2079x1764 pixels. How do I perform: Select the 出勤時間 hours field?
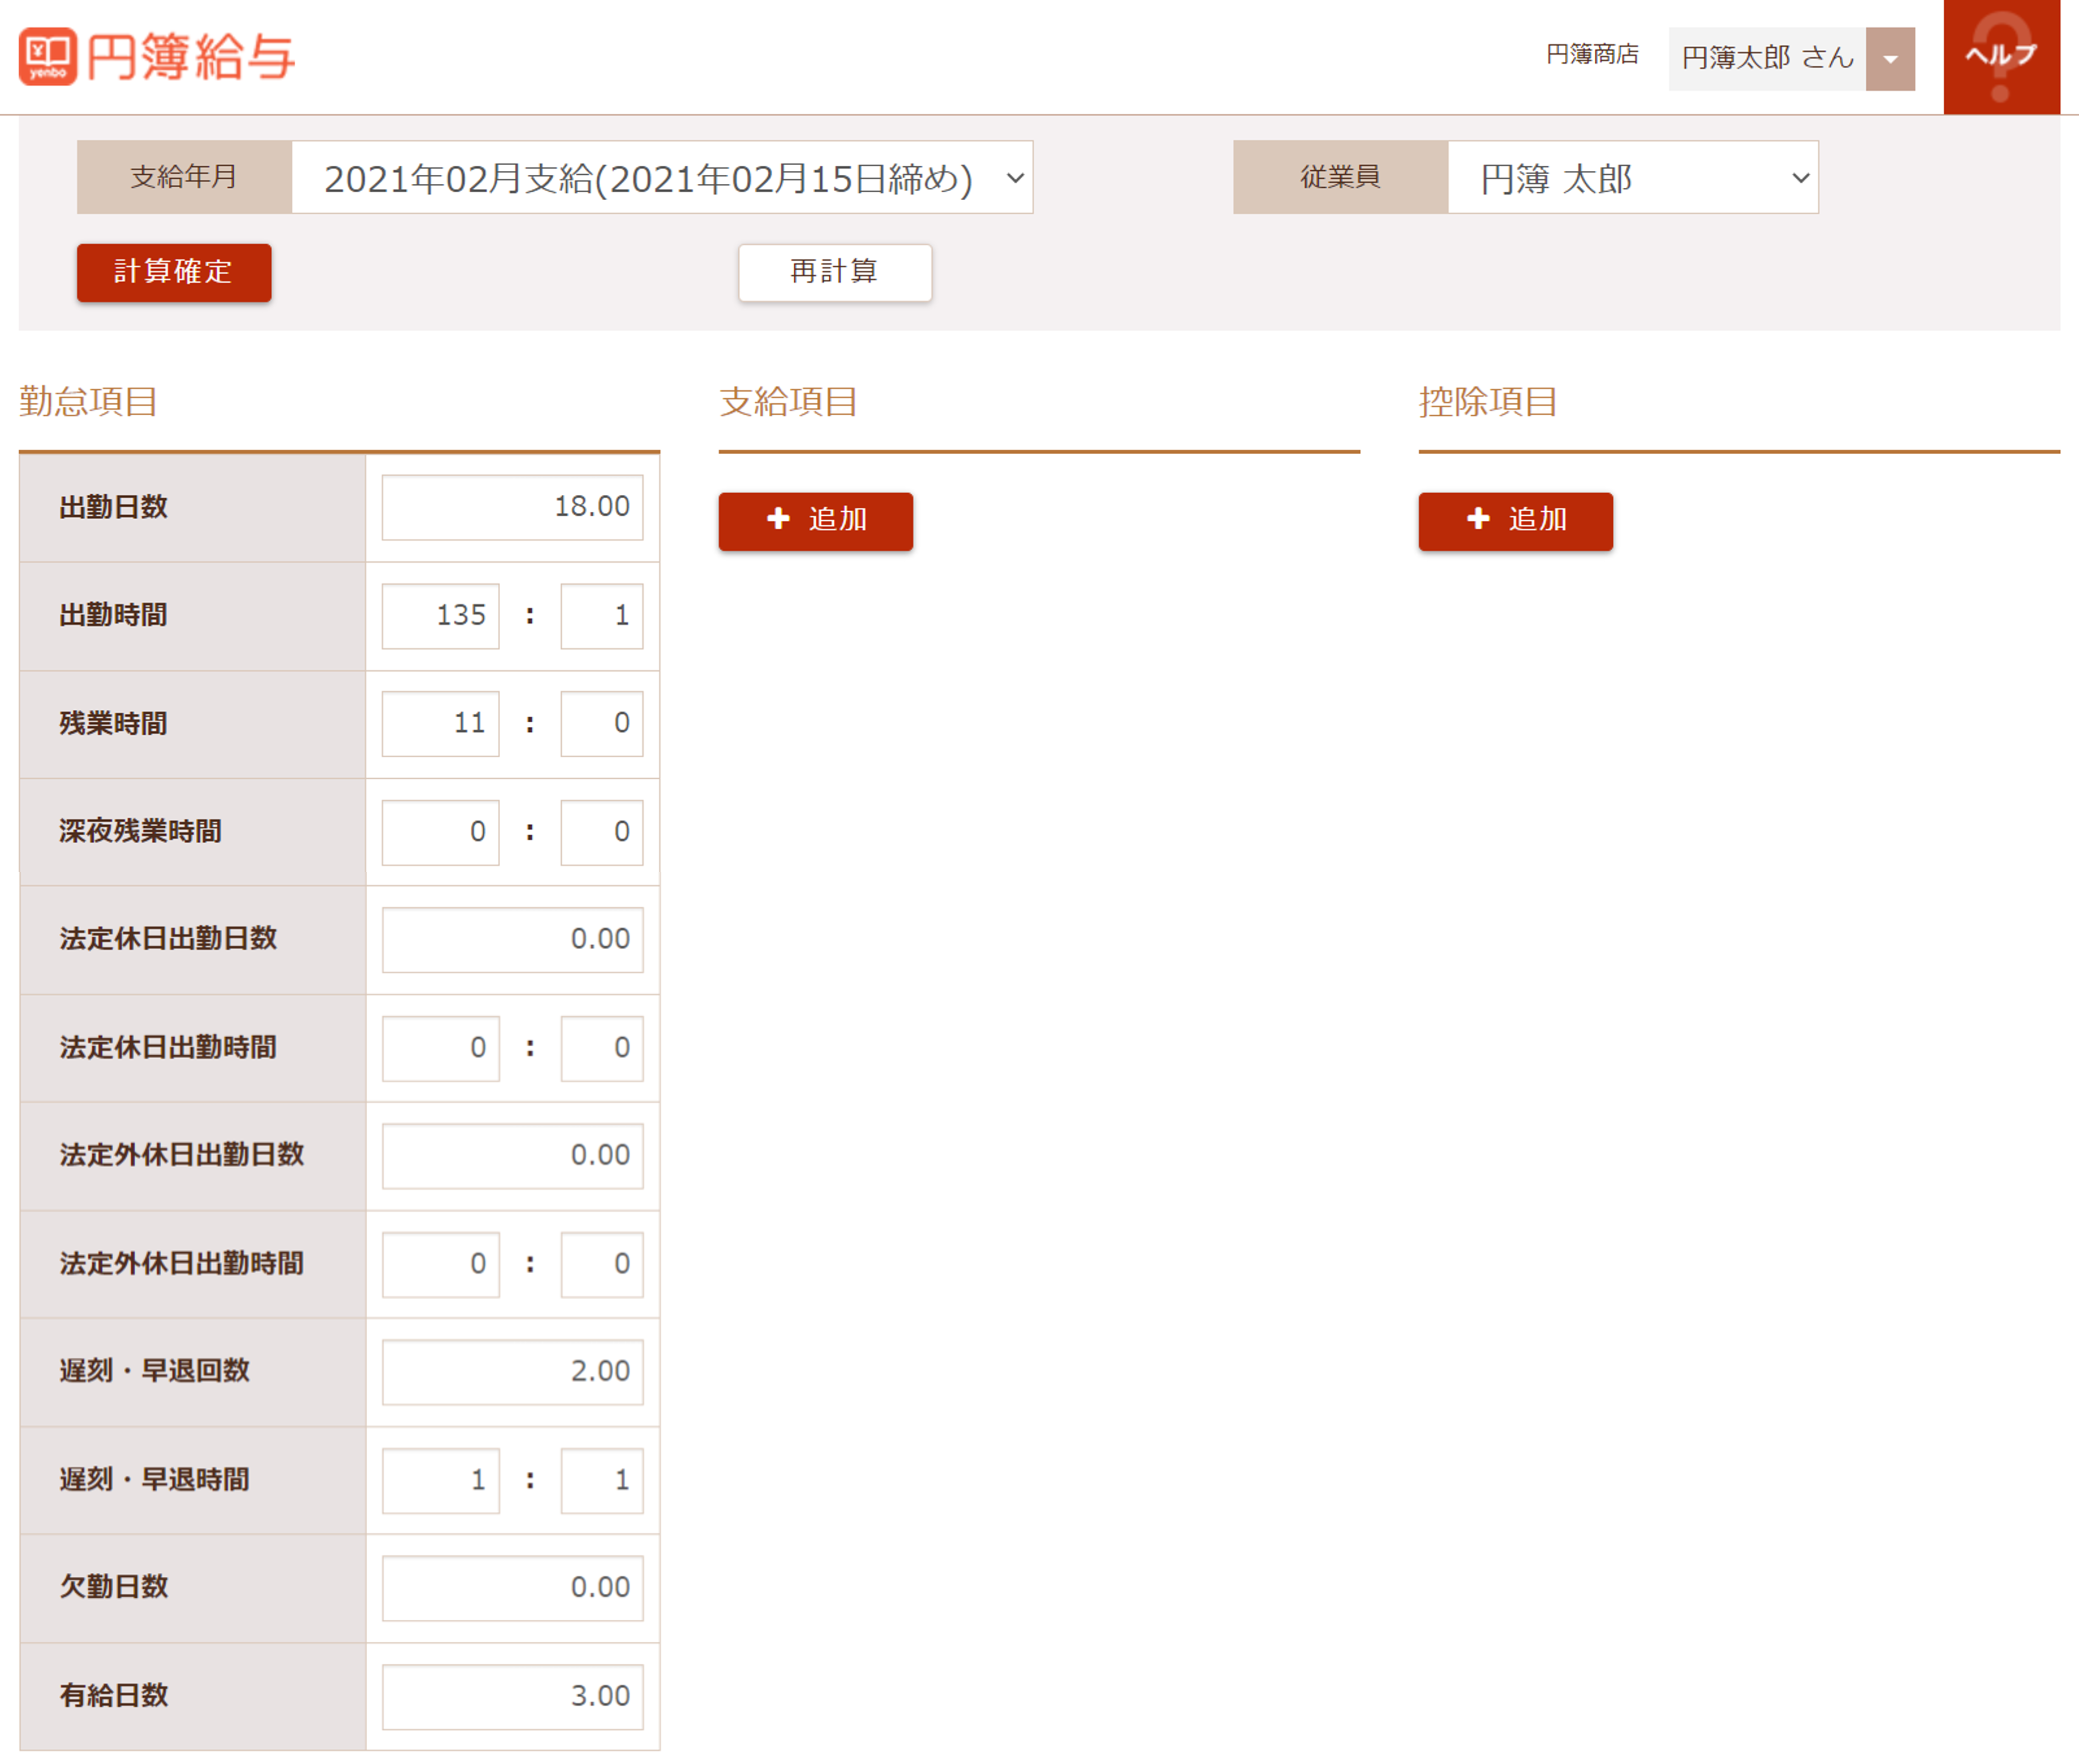(x=441, y=616)
